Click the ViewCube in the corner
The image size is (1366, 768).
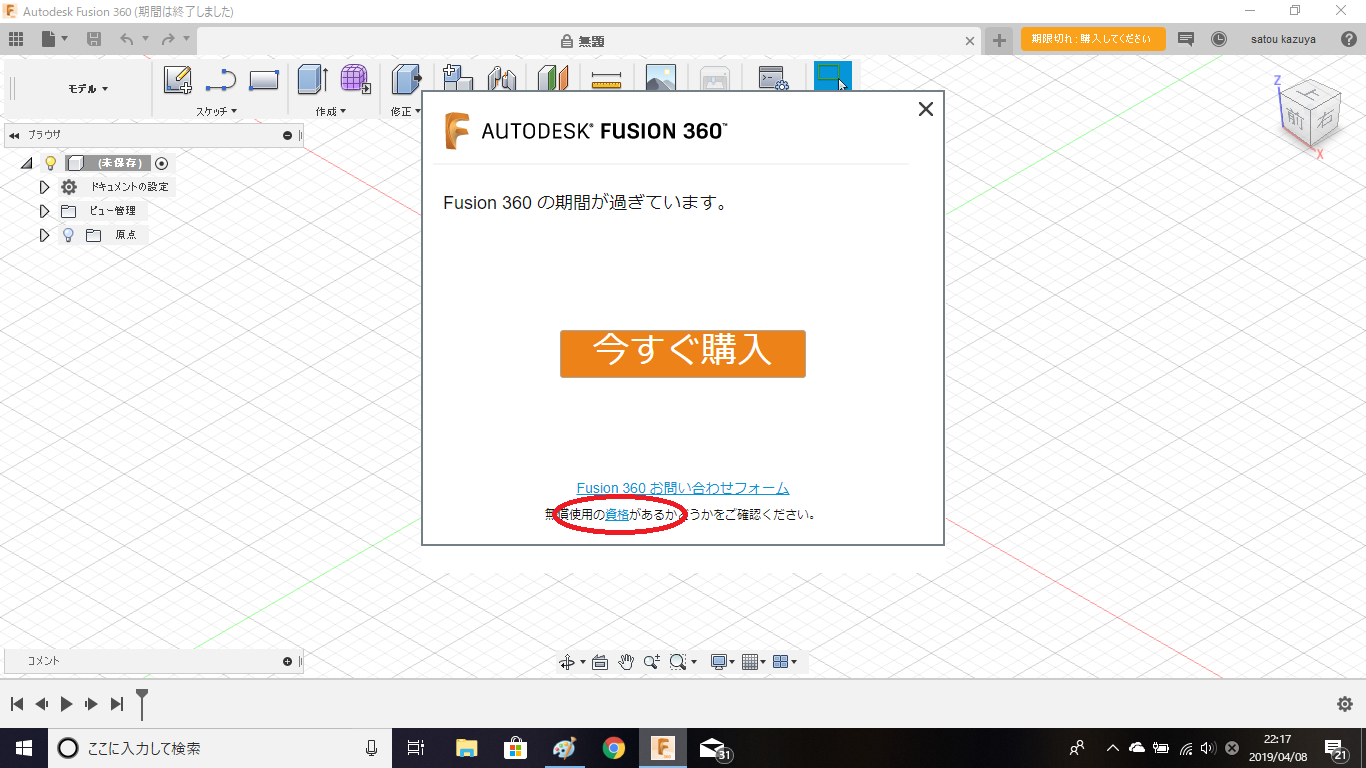tap(1309, 115)
